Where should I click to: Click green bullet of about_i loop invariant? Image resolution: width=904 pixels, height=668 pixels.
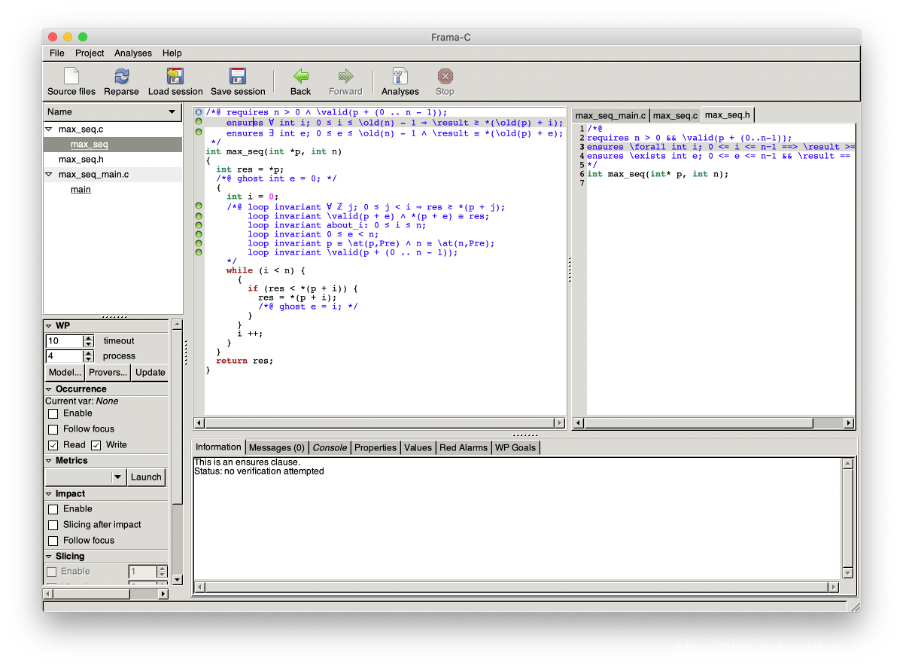click(198, 225)
